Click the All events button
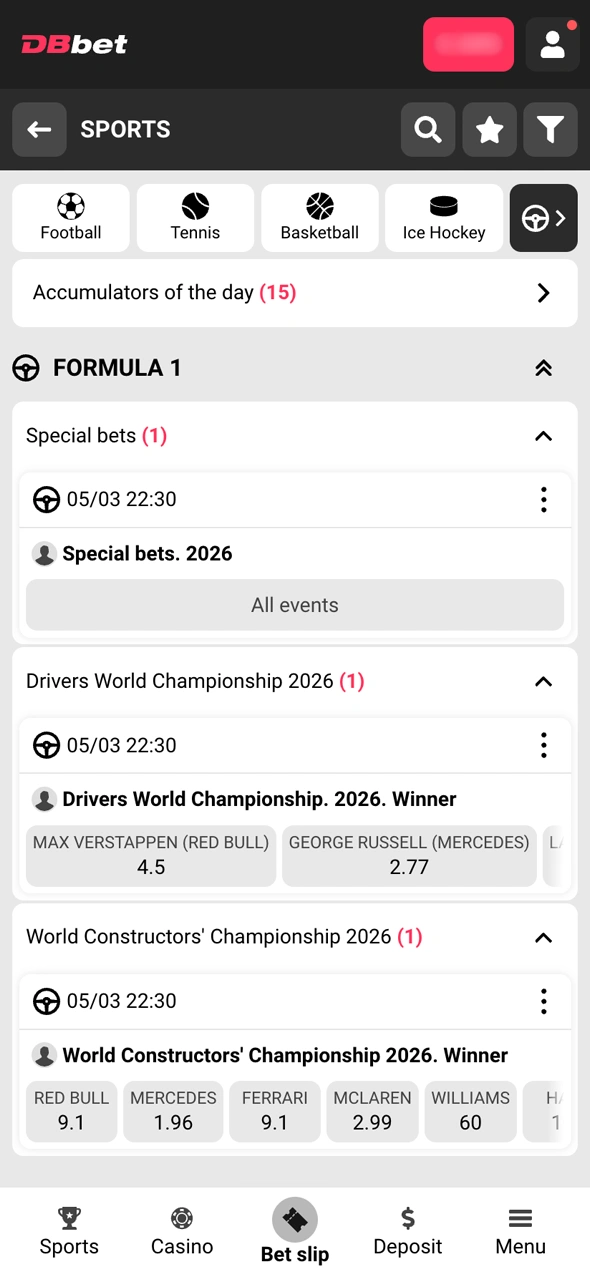The image size is (590, 1280). click(294, 605)
